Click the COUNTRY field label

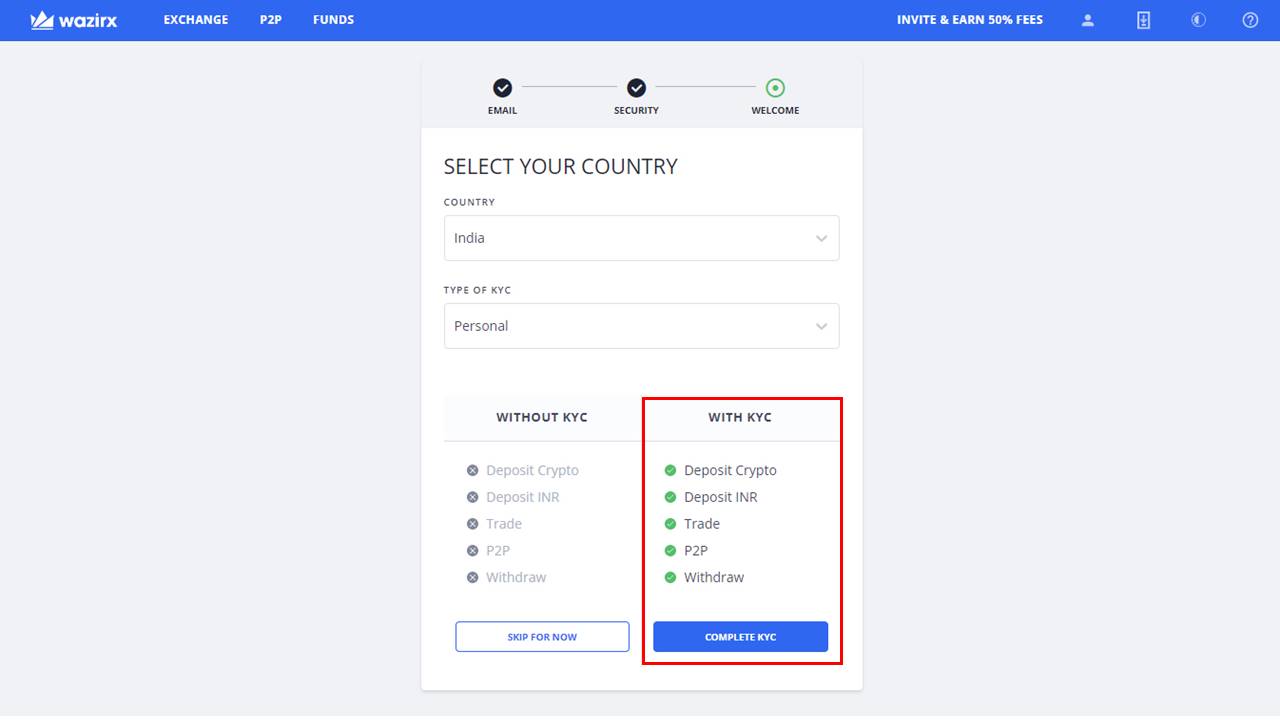pyautogui.click(x=469, y=202)
